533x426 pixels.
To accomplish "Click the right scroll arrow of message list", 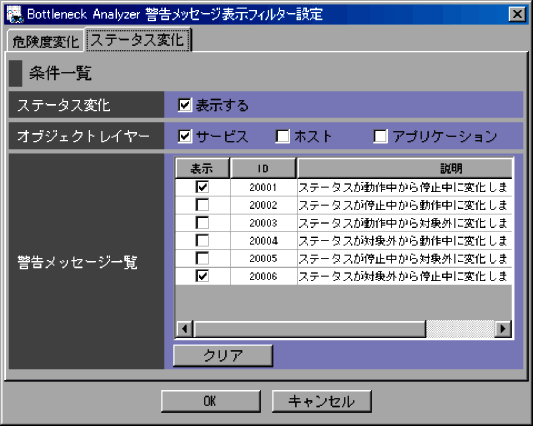I will click(503, 329).
